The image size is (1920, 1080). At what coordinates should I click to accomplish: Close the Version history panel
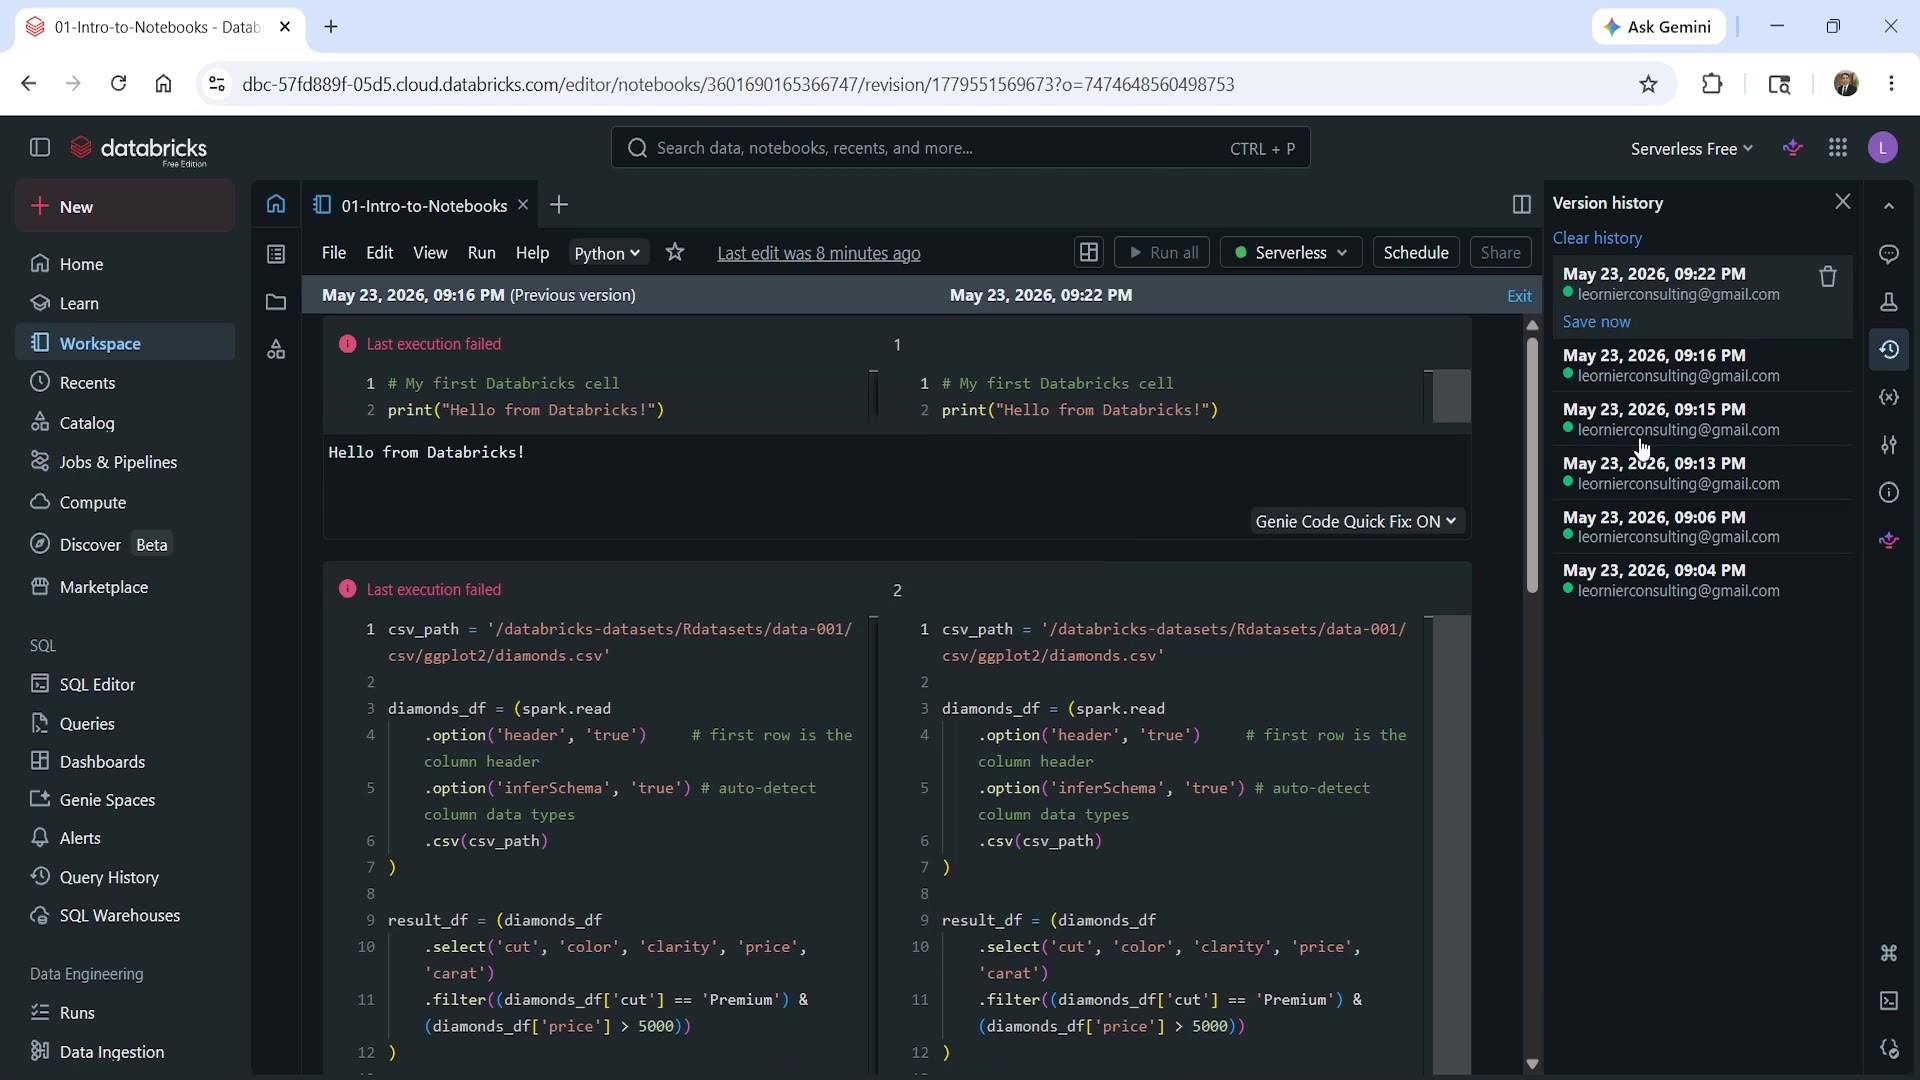pyautogui.click(x=1843, y=202)
